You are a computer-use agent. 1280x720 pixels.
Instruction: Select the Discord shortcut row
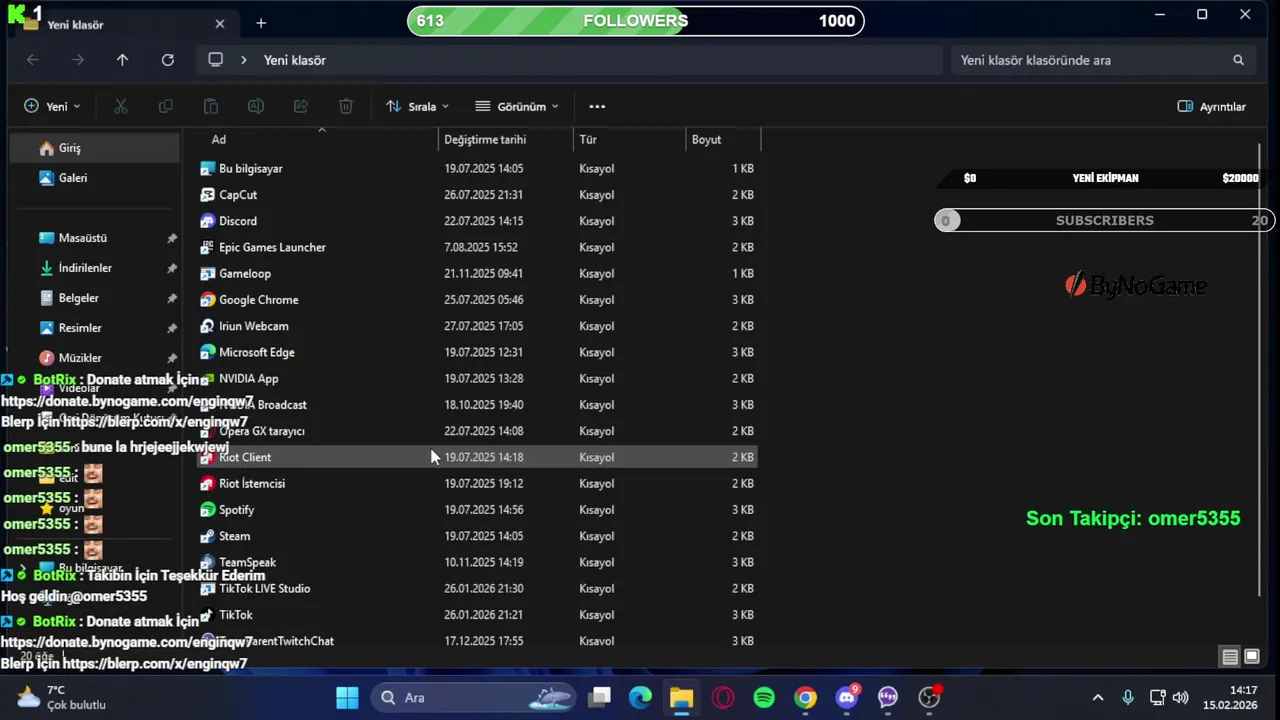[476, 221]
